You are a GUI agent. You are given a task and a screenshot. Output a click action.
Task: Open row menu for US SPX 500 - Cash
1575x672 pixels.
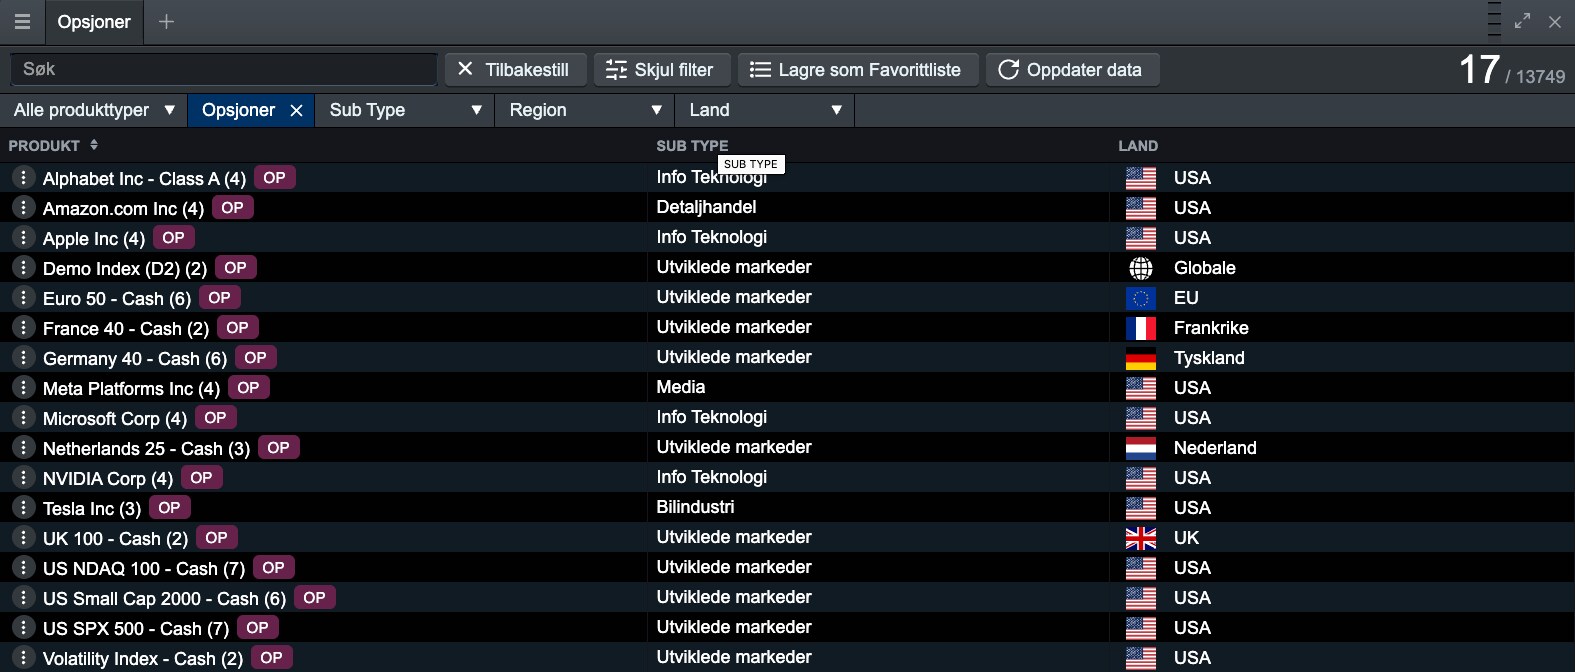click(23, 628)
